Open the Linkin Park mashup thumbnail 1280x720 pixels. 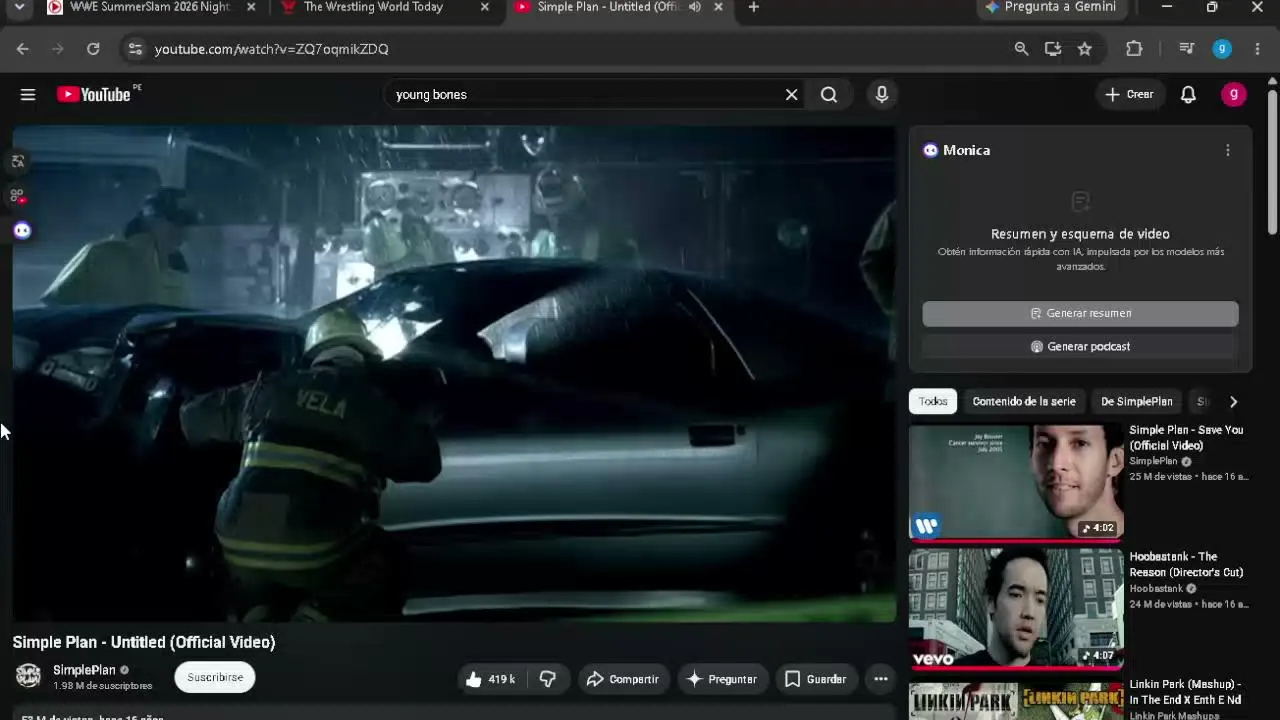1016,700
